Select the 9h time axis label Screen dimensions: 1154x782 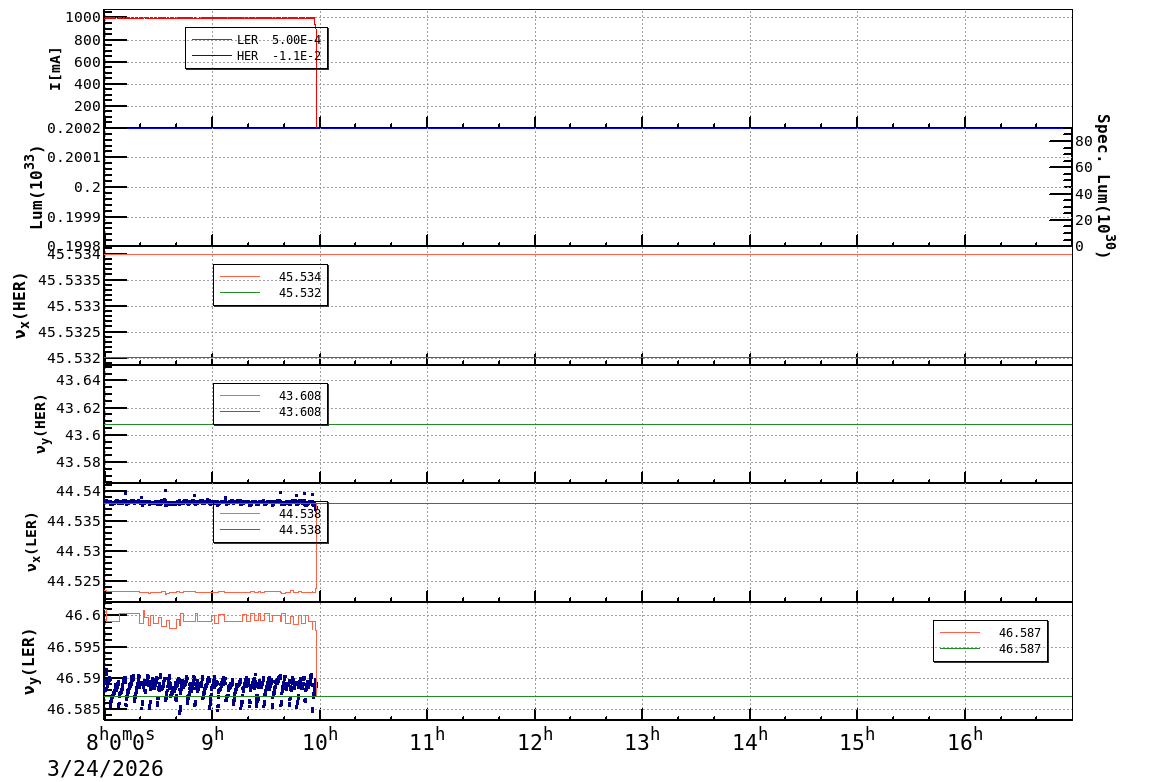(x=212, y=741)
